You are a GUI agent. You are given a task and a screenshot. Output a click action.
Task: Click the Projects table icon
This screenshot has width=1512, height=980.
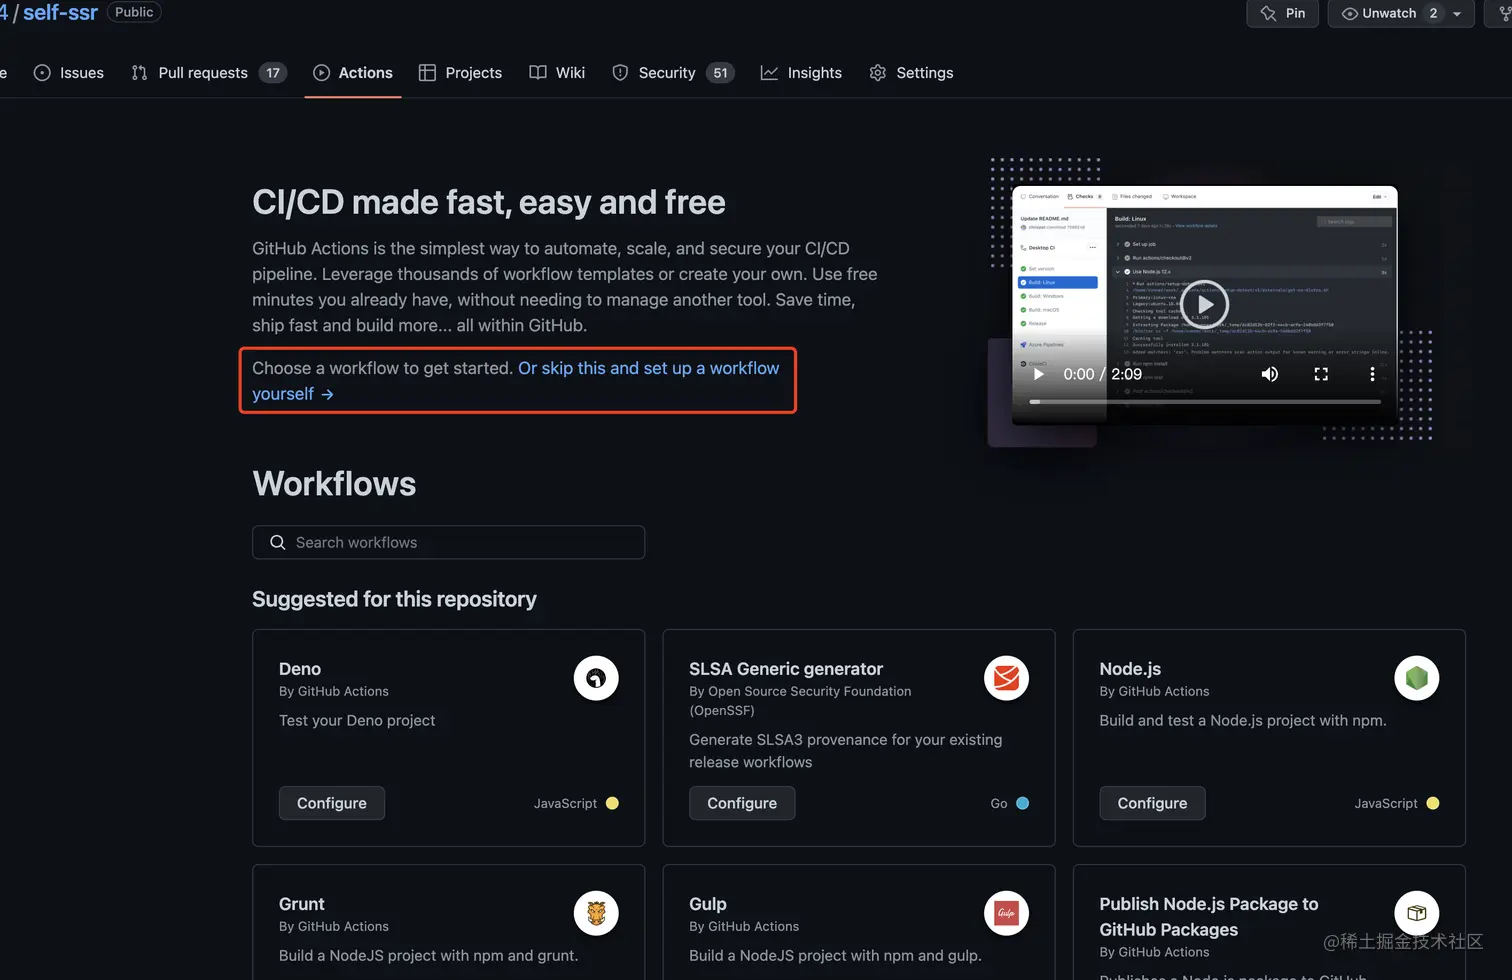pos(427,73)
